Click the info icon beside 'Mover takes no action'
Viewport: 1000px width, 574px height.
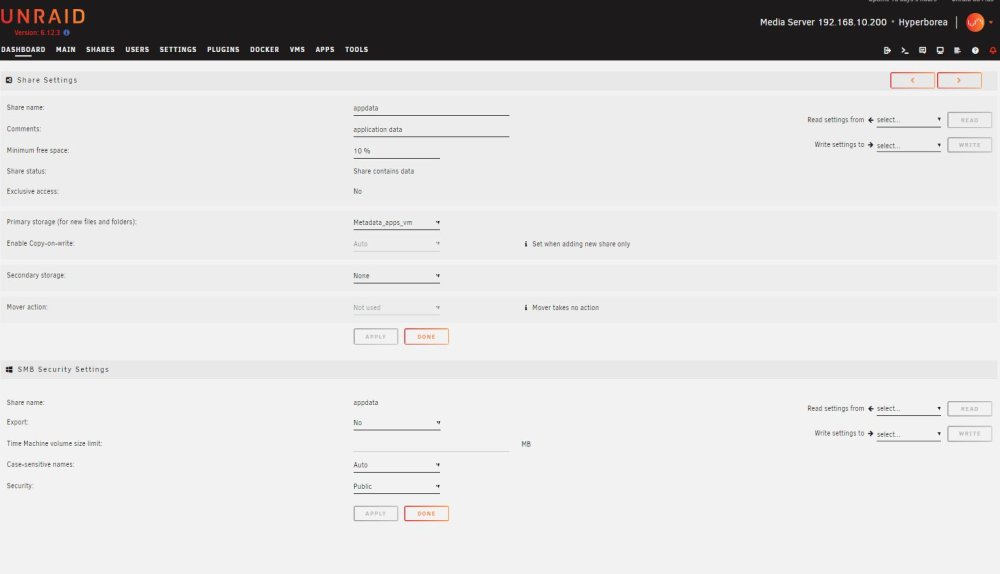point(526,307)
